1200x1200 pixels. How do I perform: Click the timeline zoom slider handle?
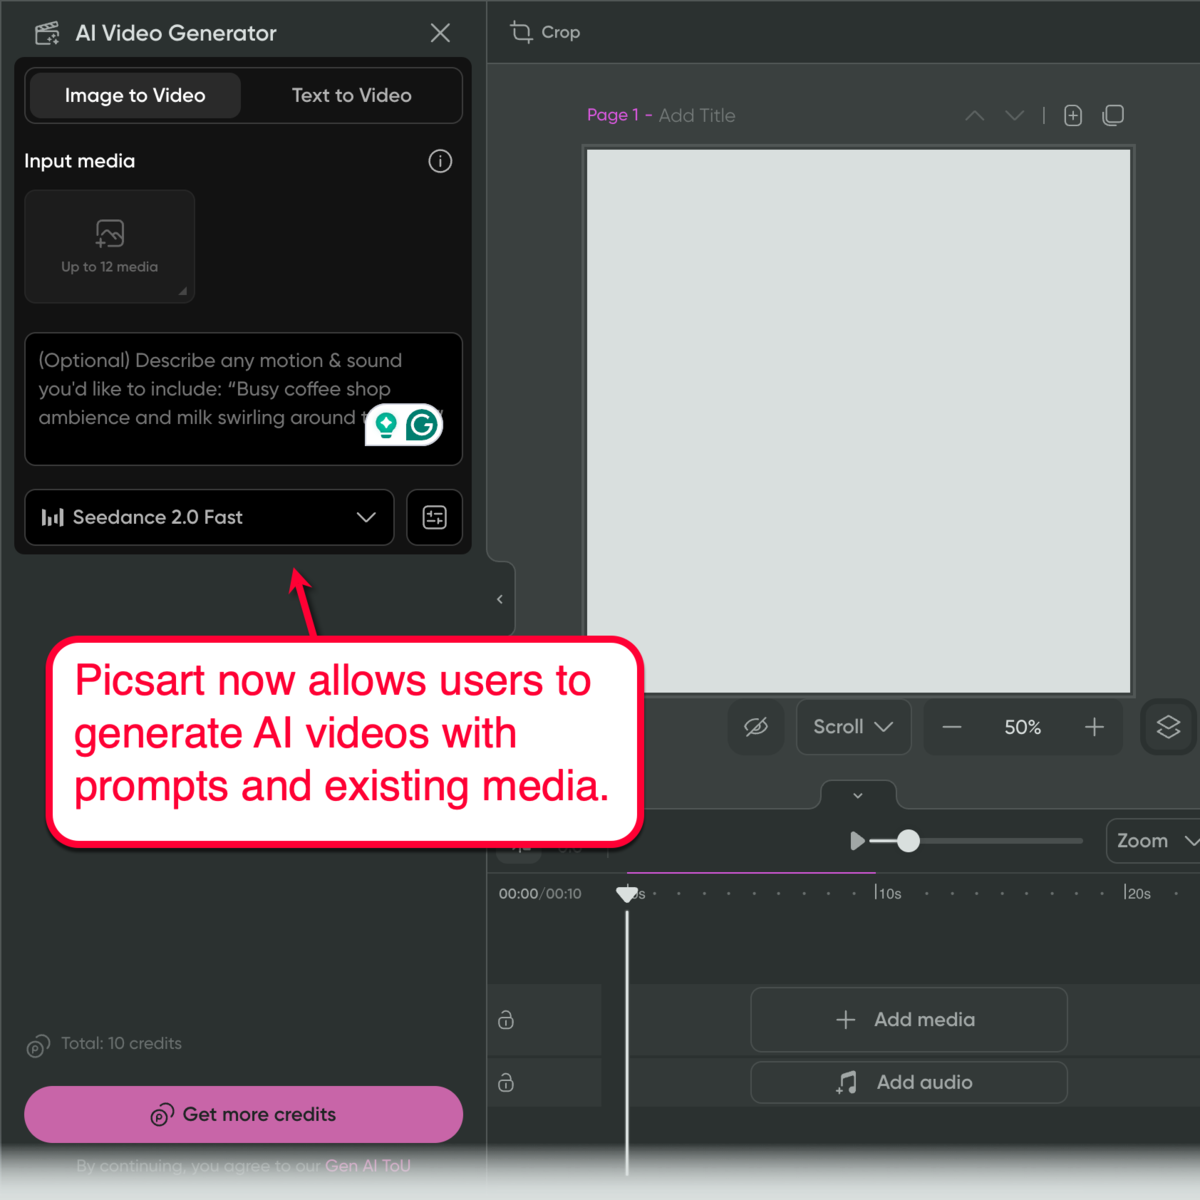tap(908, 841)
